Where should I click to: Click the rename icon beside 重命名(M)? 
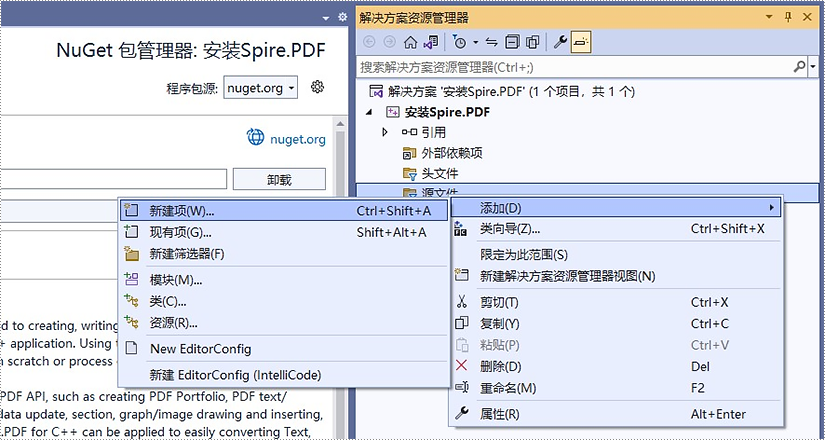(461, 387)
